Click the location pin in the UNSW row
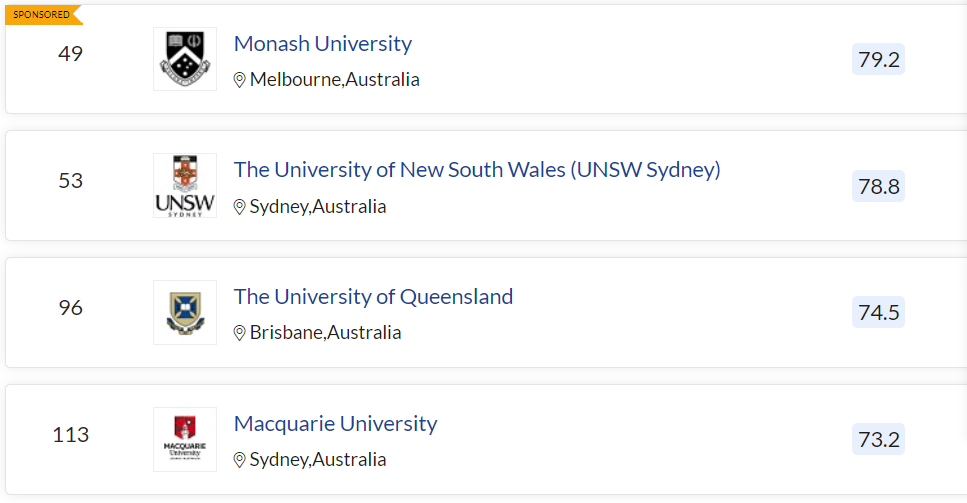The image size is (967, 503). click(239, 207)
